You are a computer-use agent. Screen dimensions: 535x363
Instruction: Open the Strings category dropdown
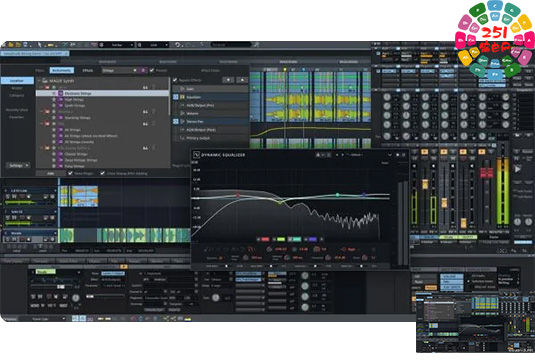point(120,70)
